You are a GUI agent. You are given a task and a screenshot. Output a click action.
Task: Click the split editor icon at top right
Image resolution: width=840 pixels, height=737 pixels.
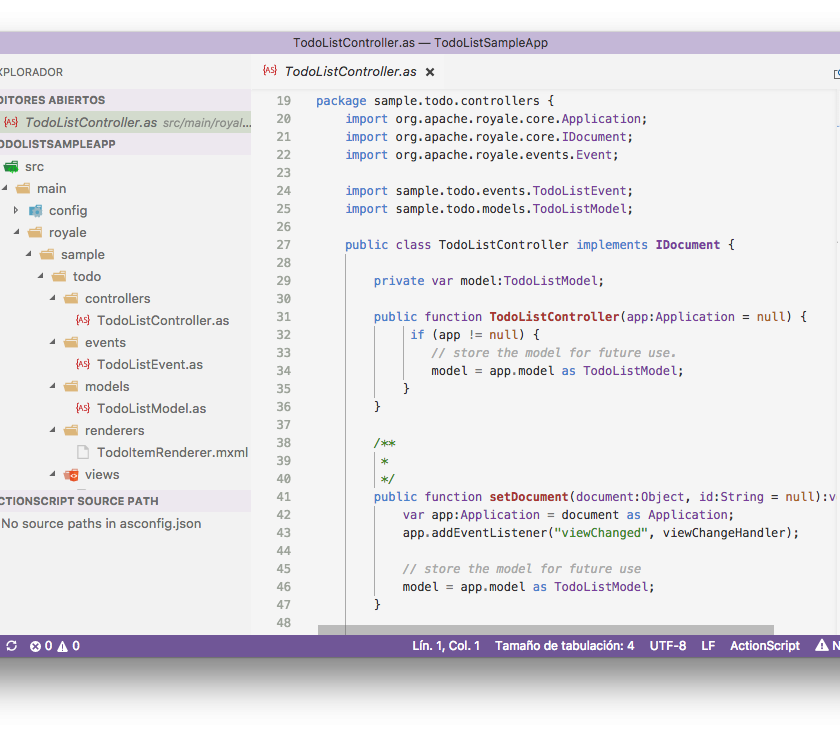(836, 73)
